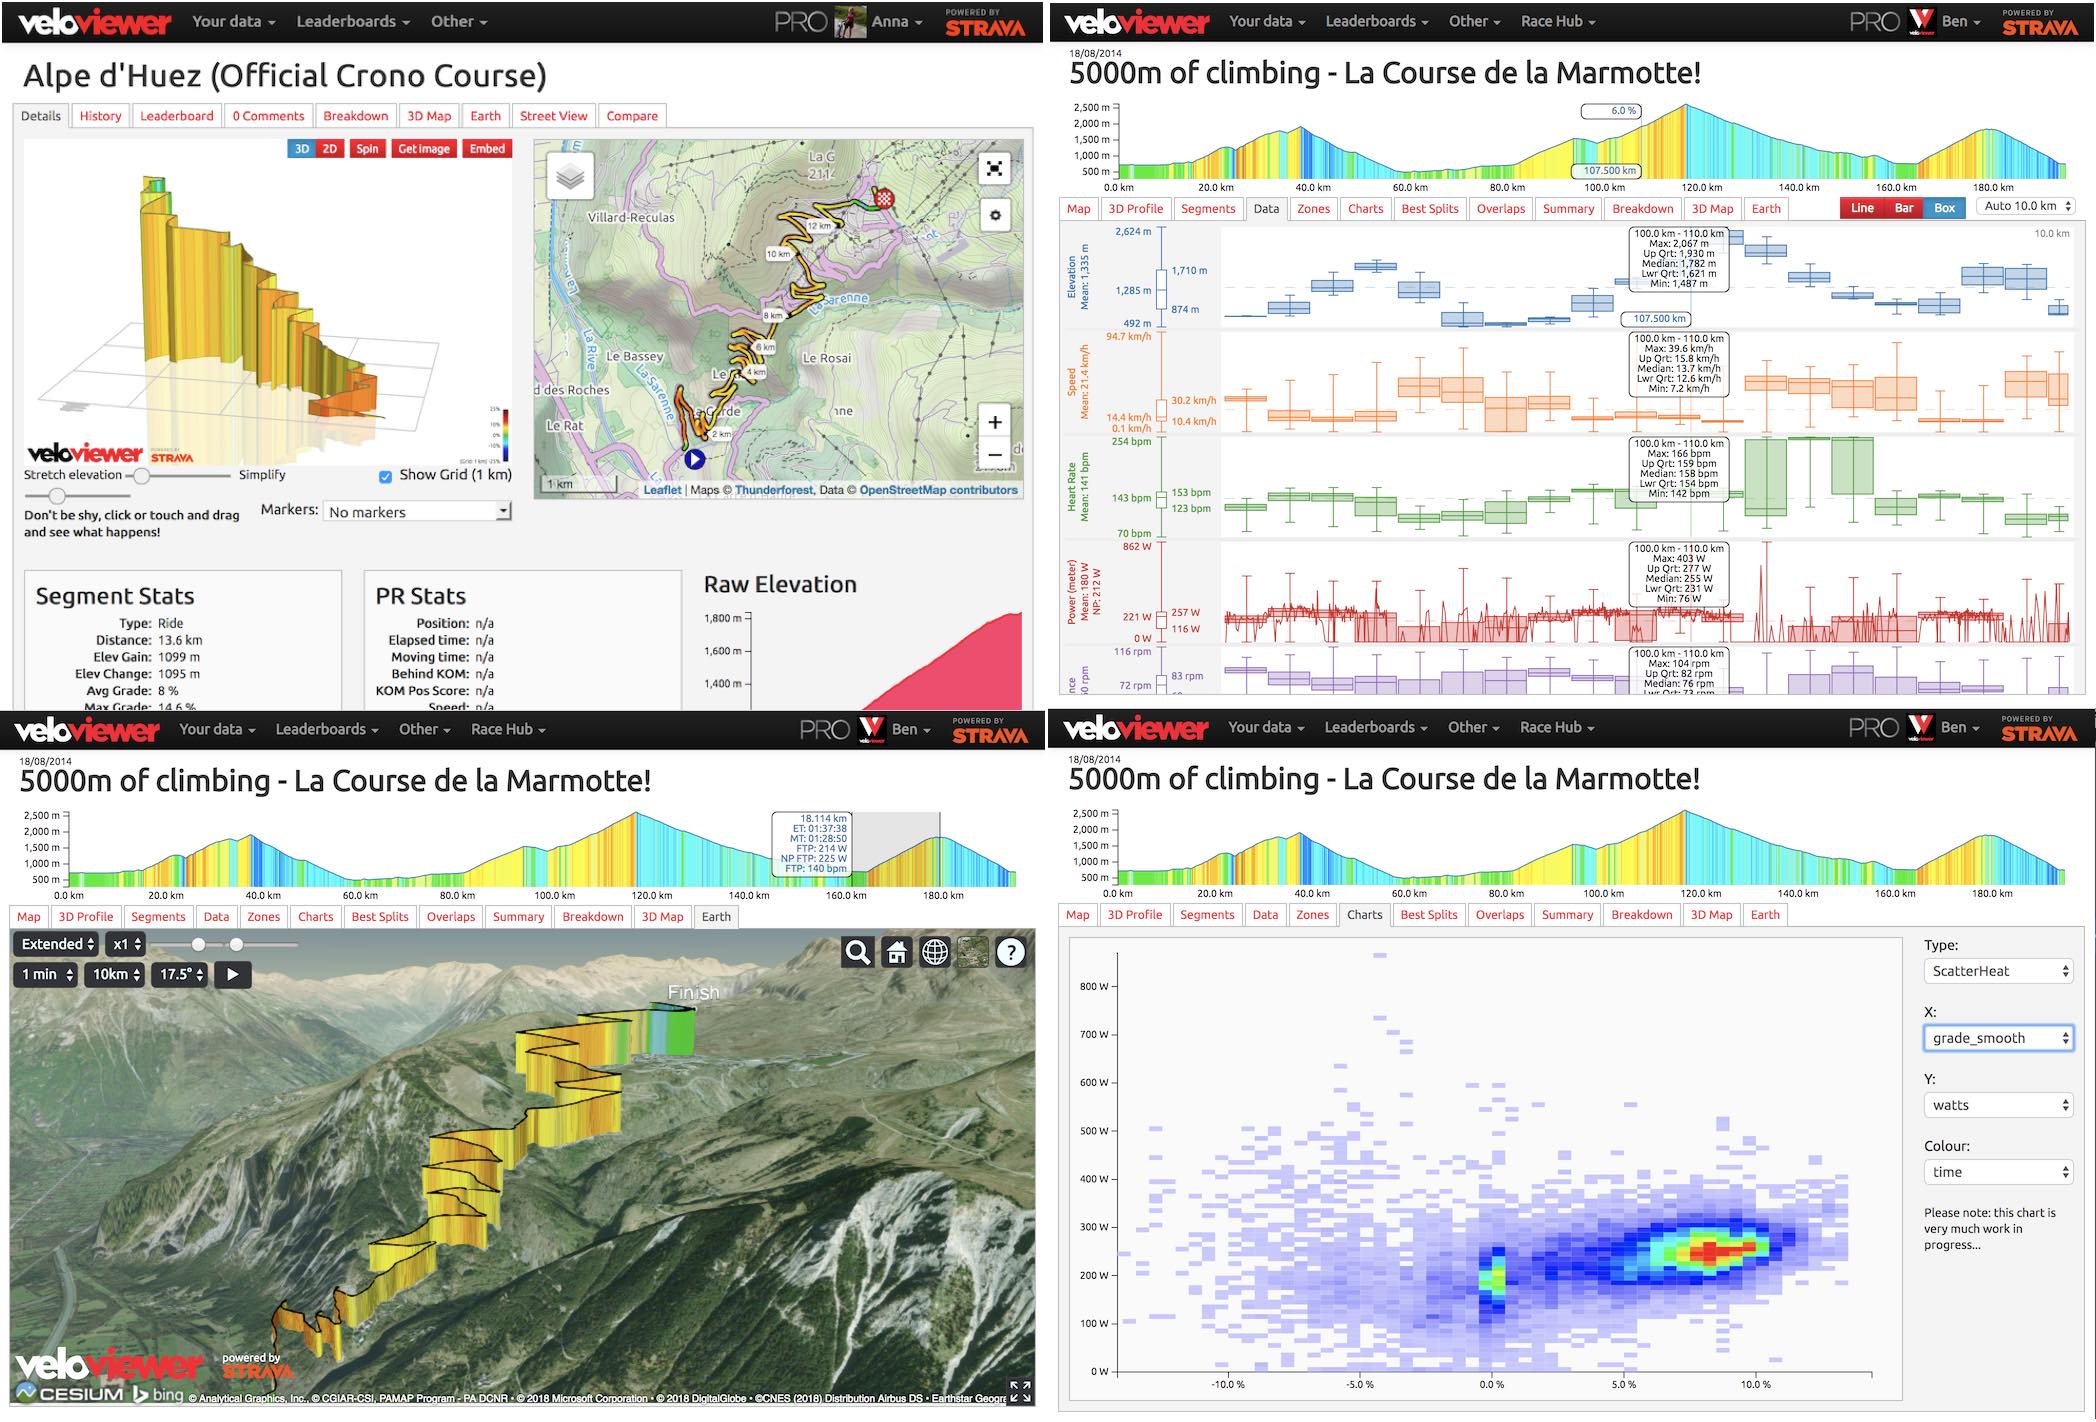Select the Box chart style toggle
Image resolution: width=2096 pixels, height=1422 pixels.
click(x=1944, y=208)
